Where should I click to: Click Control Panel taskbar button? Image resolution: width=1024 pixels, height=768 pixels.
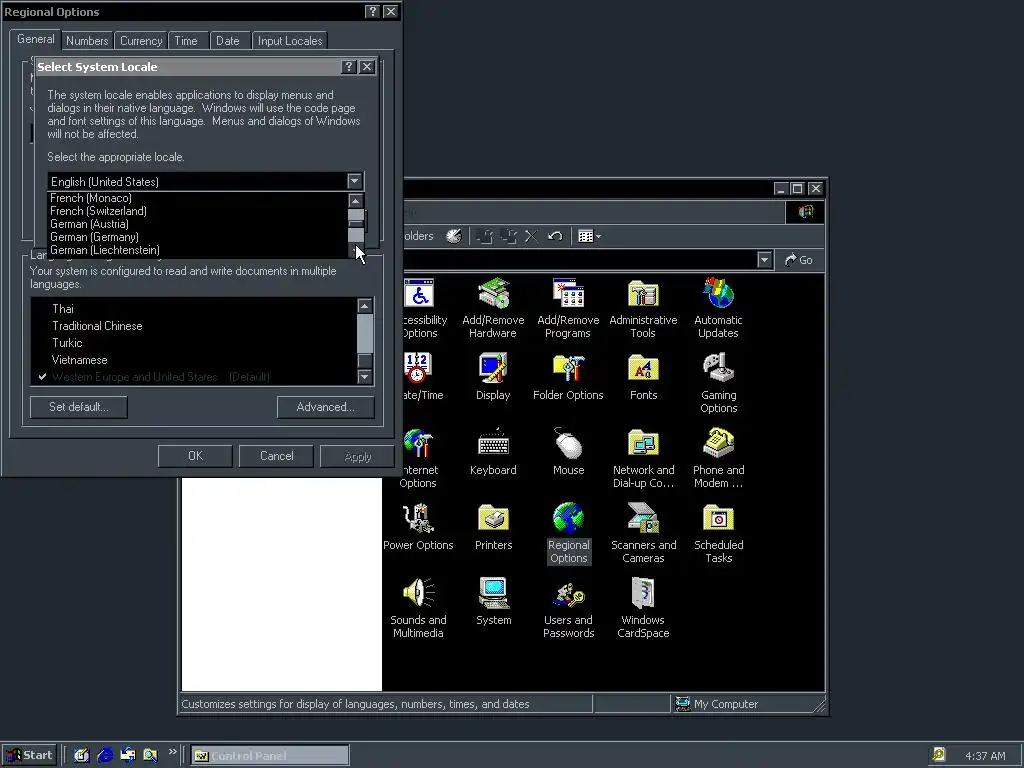[270, 756]
